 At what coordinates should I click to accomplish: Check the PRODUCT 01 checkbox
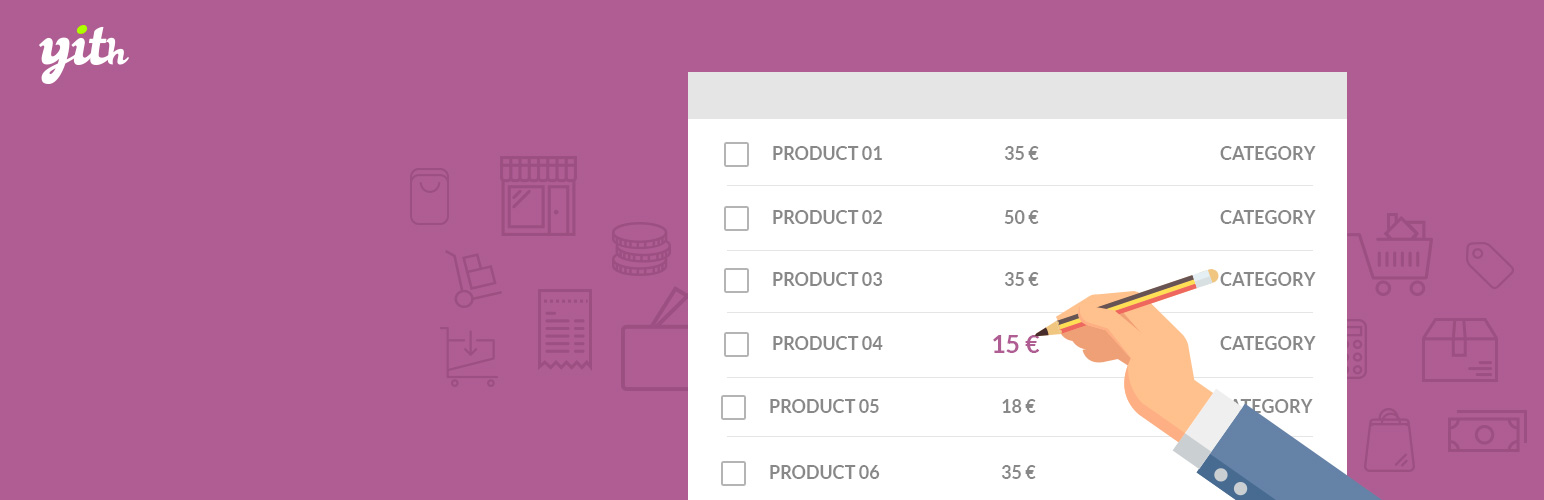[736, 154]
